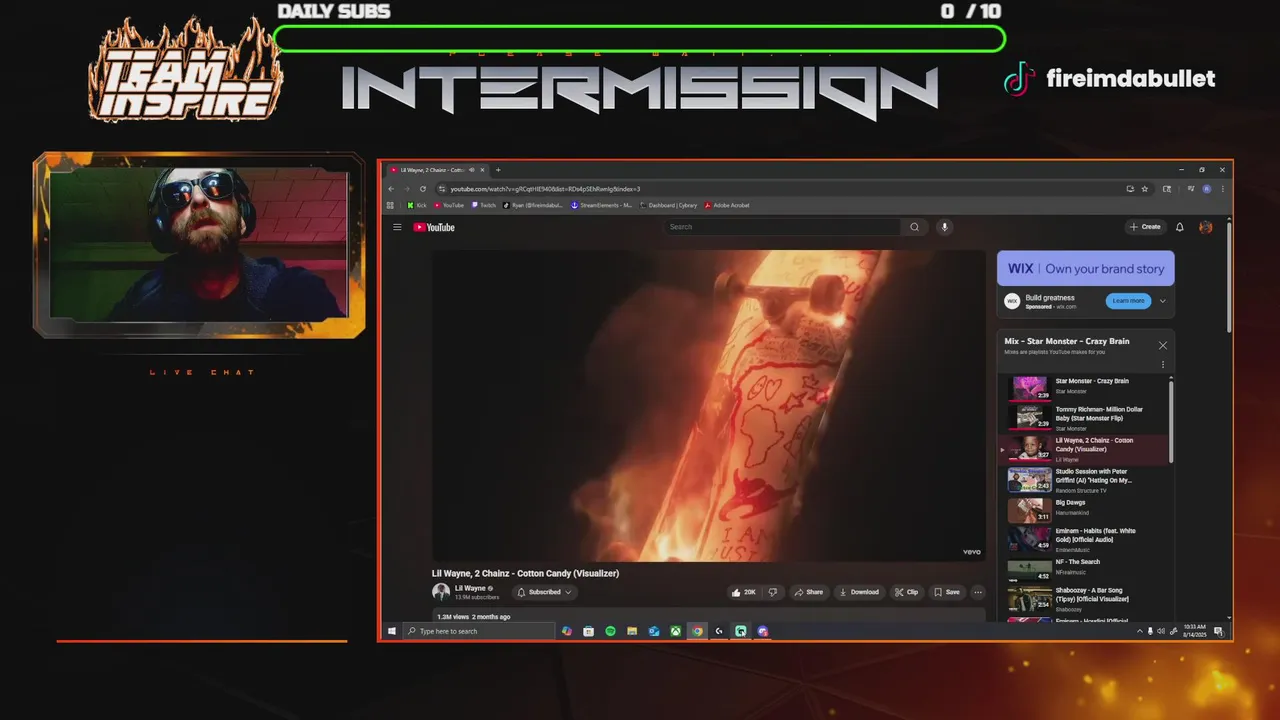Open the Adobe Acrobat bookmark
The image size is (1280, 720).
click(x=727, y=205)
